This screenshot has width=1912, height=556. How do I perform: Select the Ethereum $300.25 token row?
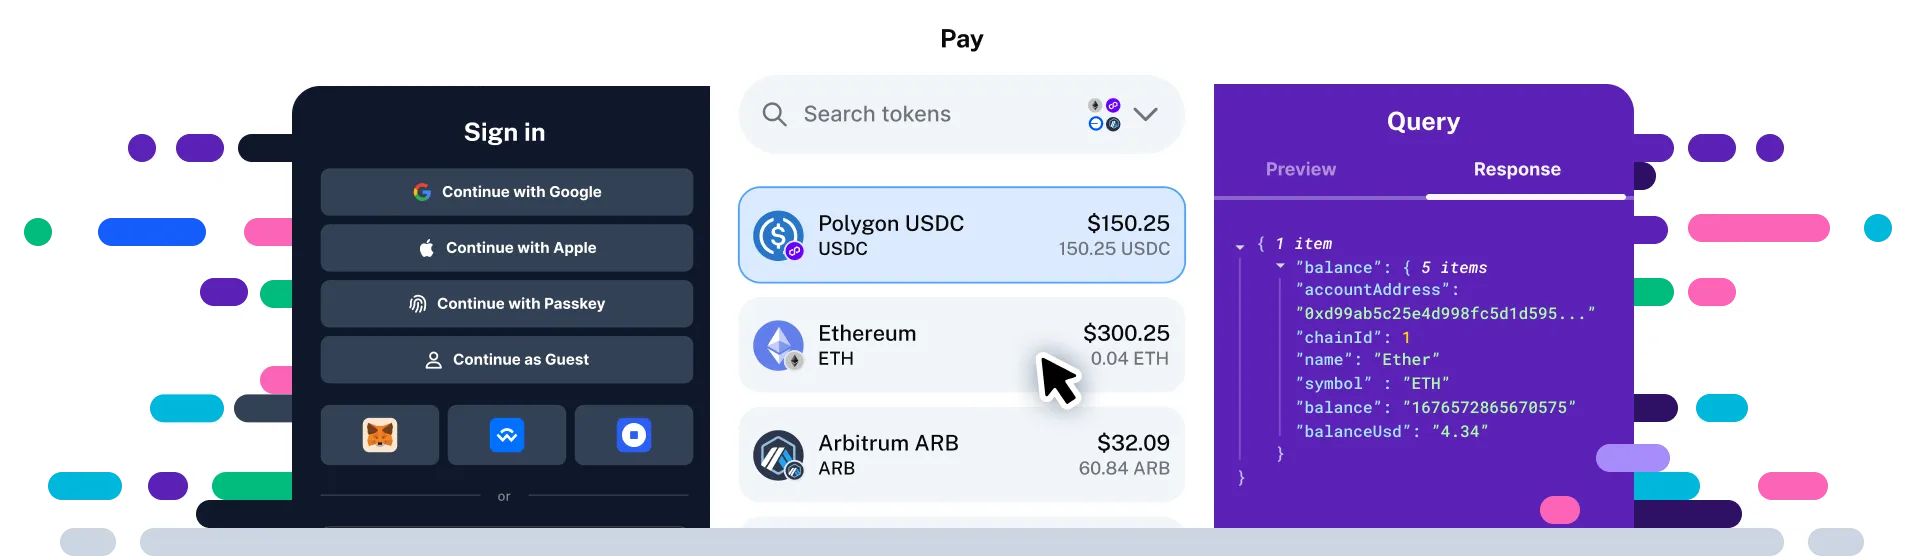pos(961,345)
